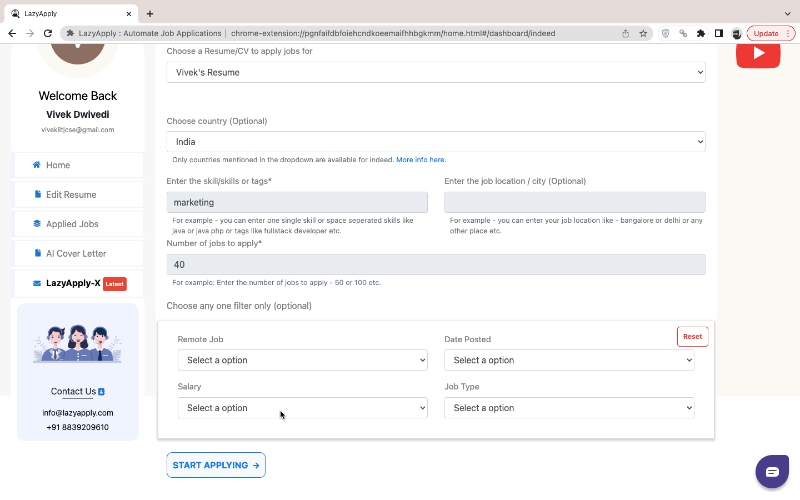800x500 pixels.
Task: Click the Contact Us link
Action: click(73, 391)
